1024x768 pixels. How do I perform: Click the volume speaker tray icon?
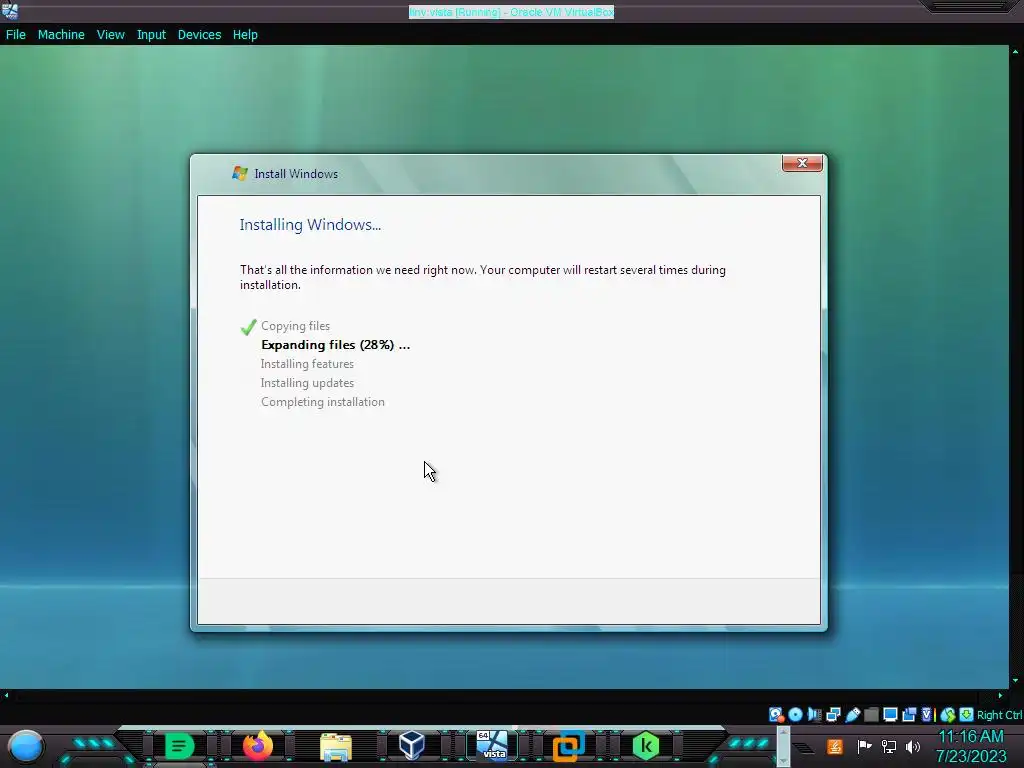(913, 746)
